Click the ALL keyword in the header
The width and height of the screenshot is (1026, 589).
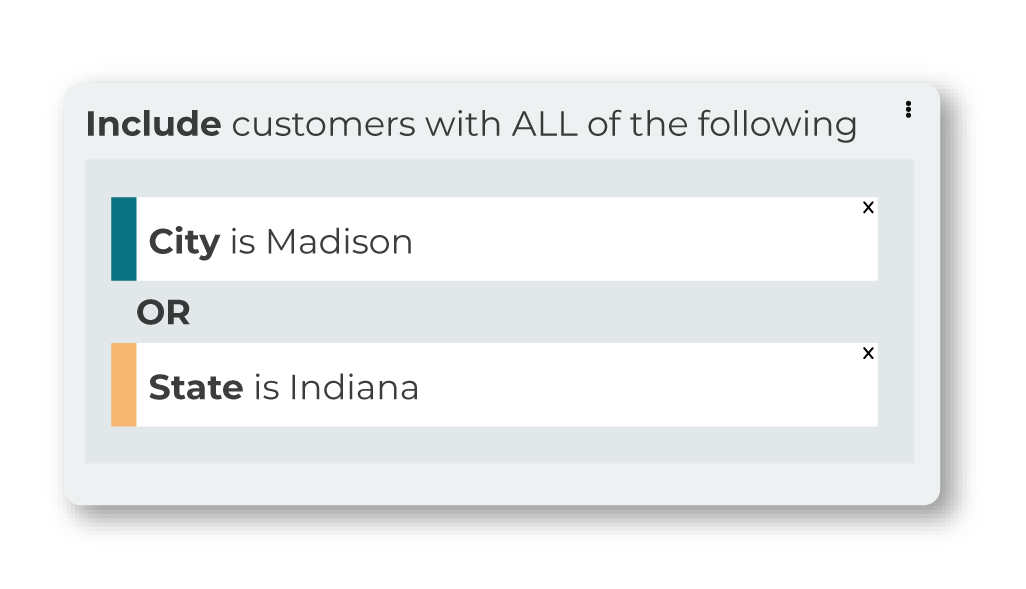pyautogui.click(x=544, y=124)
